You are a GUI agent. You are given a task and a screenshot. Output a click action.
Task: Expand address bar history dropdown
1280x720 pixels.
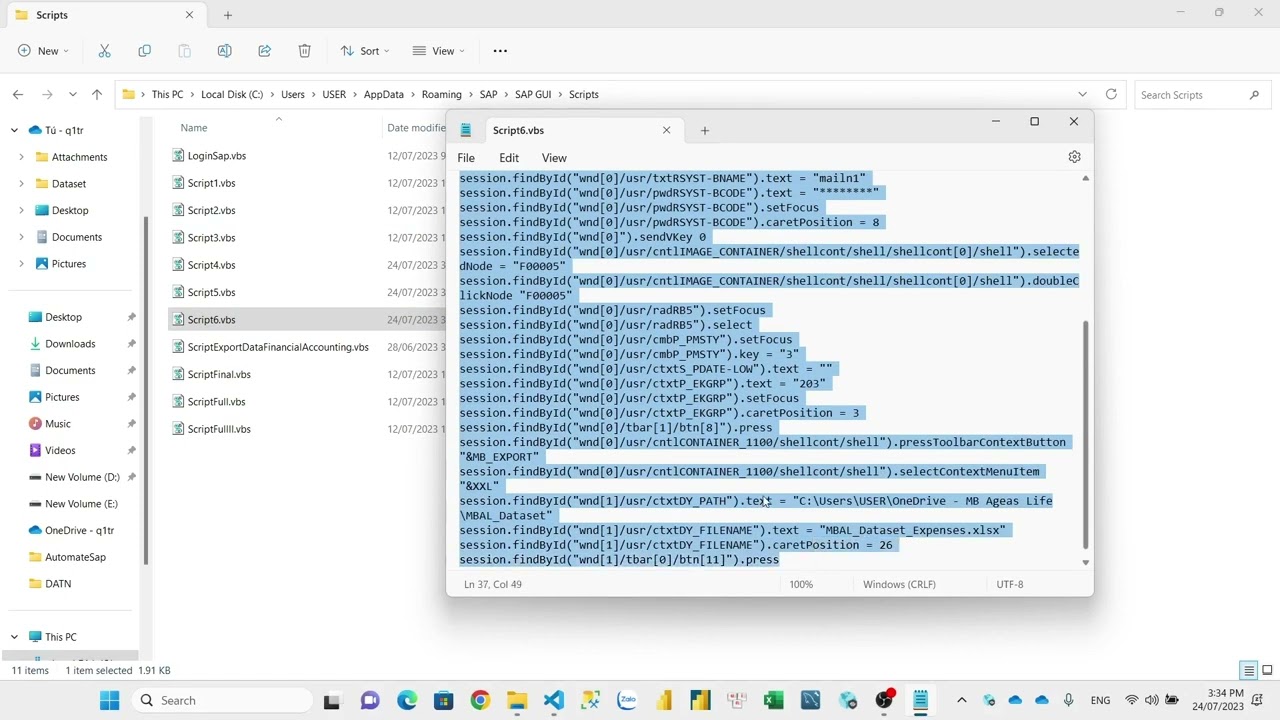pos(1082,94)
